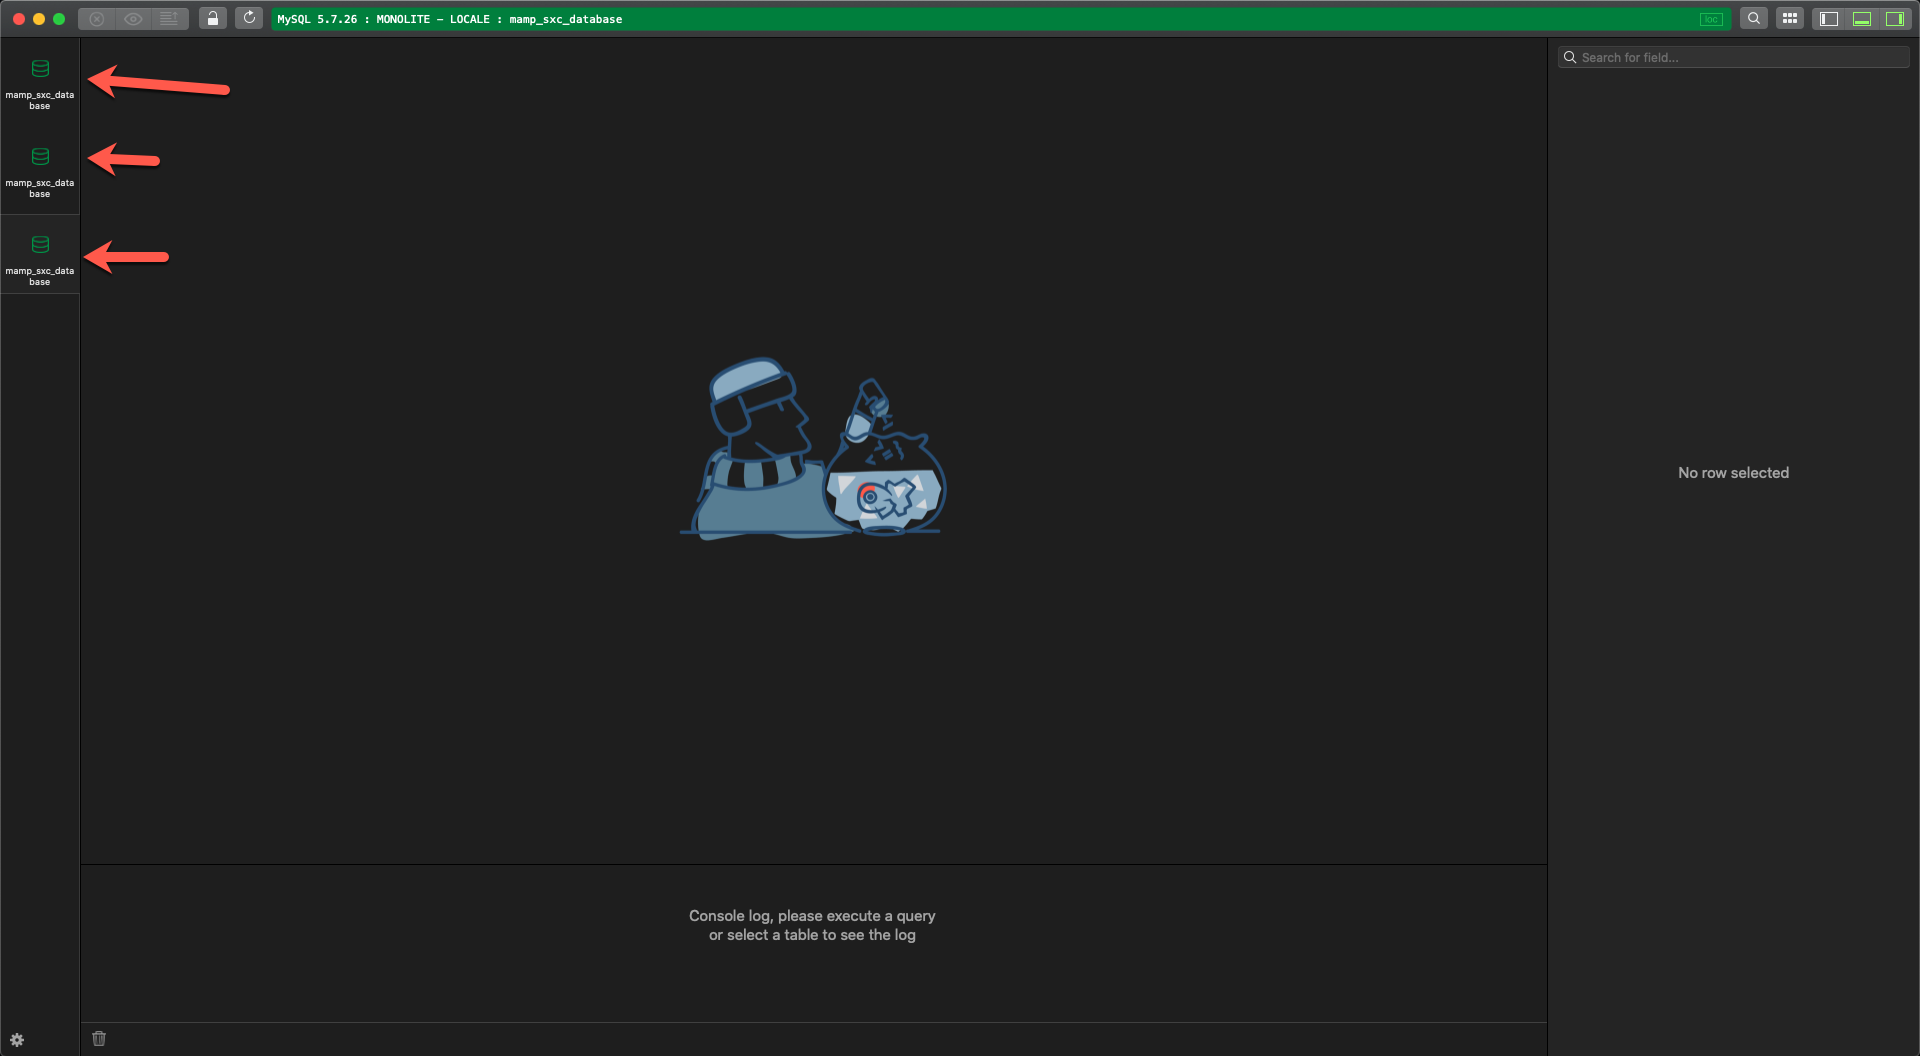Screen dimensions: 1920x1057
Task: Click inside the Search for field input
Action: [x=1733, y=57]
